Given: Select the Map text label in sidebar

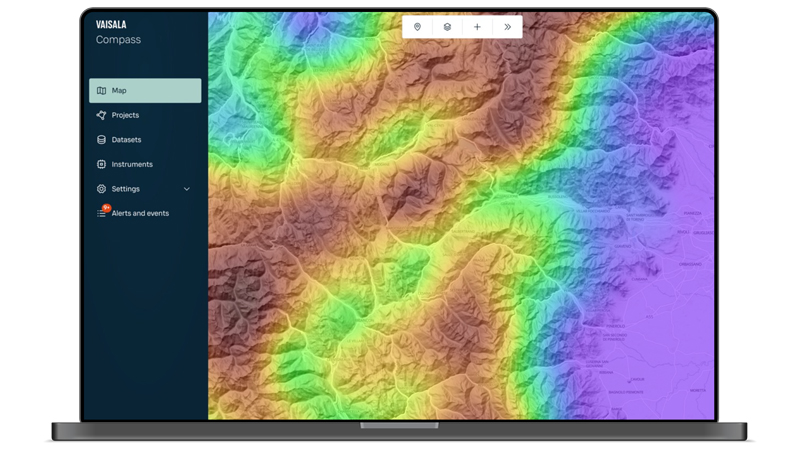Looking at the screenshot, I should coord(119,91).
